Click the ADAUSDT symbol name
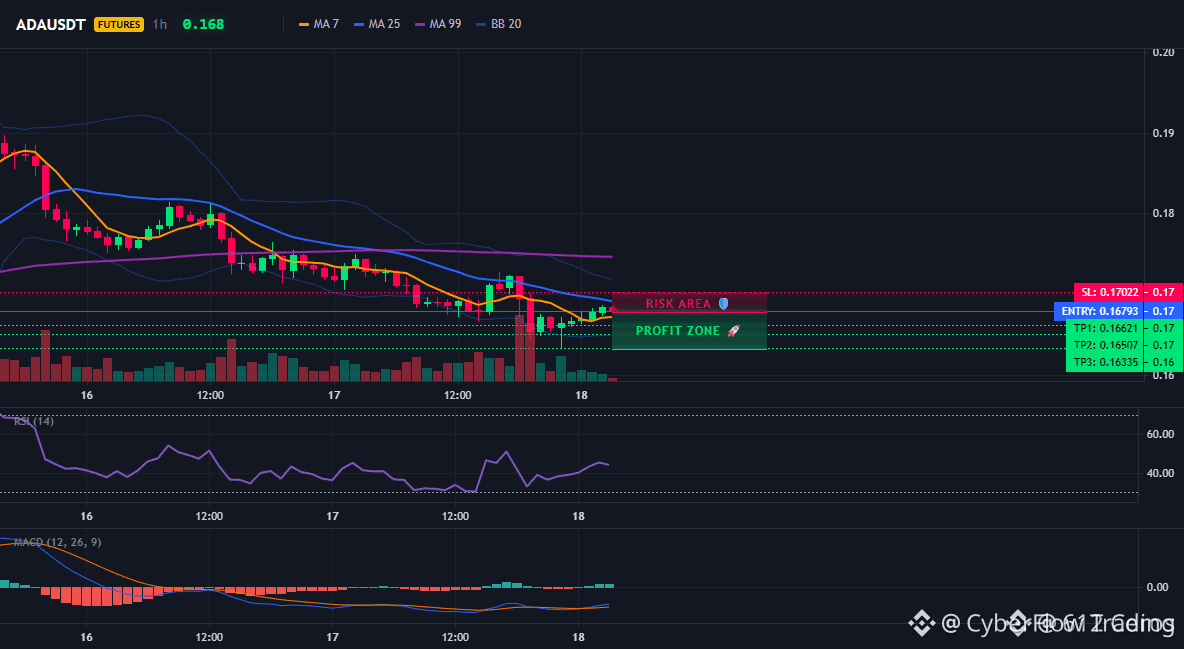This screenshot has height=649, width=1184. [51, 24]
